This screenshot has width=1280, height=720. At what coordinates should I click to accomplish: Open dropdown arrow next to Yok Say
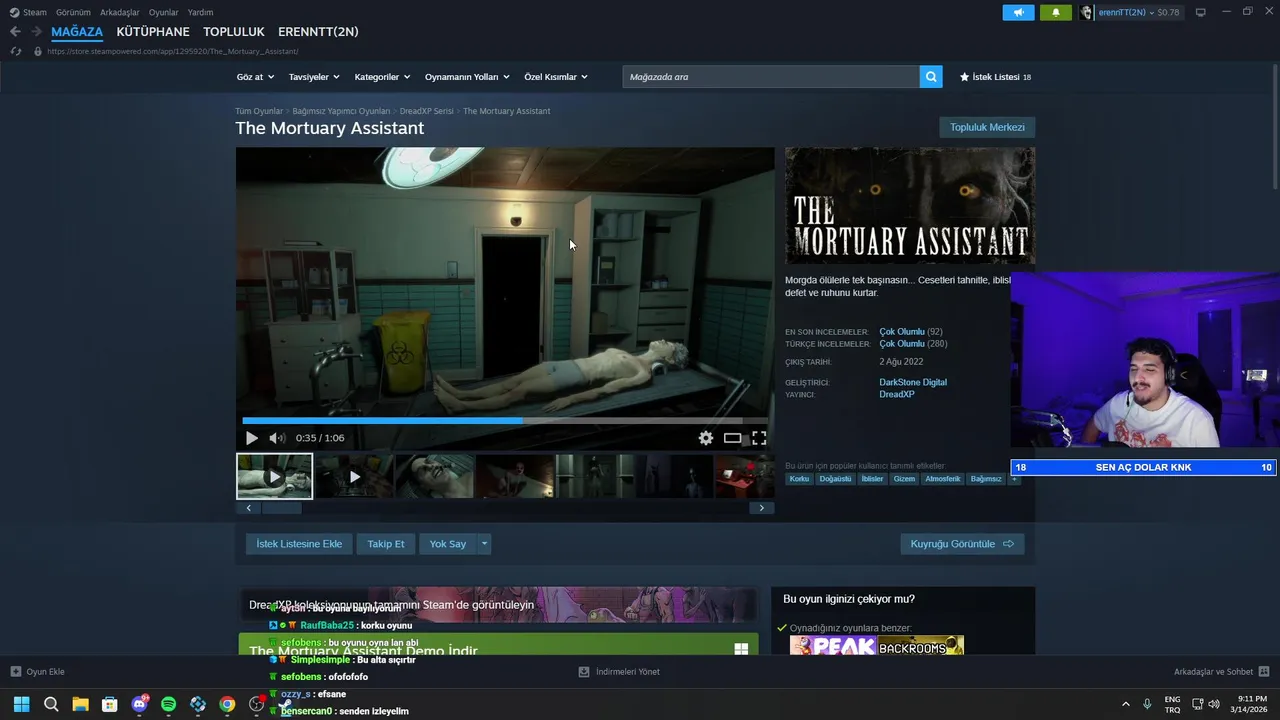[484, 544]
